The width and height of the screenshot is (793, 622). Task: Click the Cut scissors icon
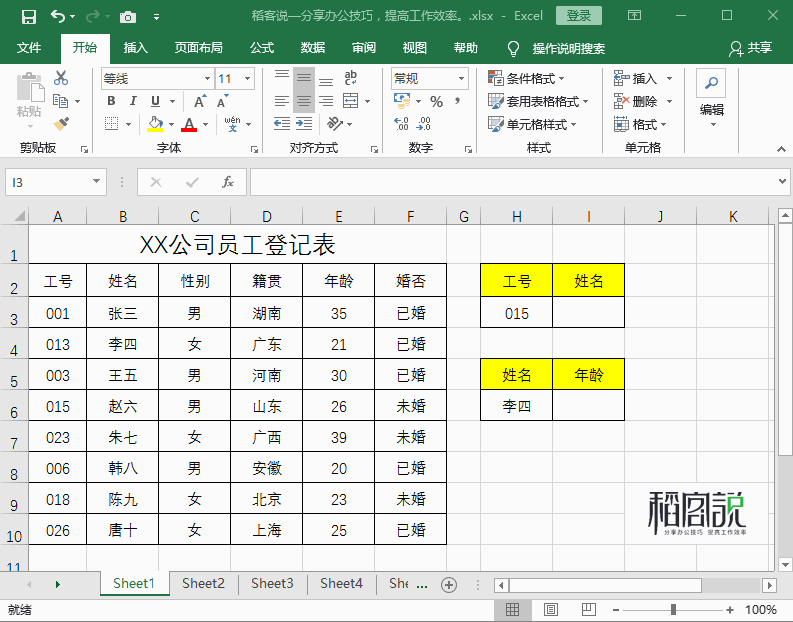tap(61, 78)
